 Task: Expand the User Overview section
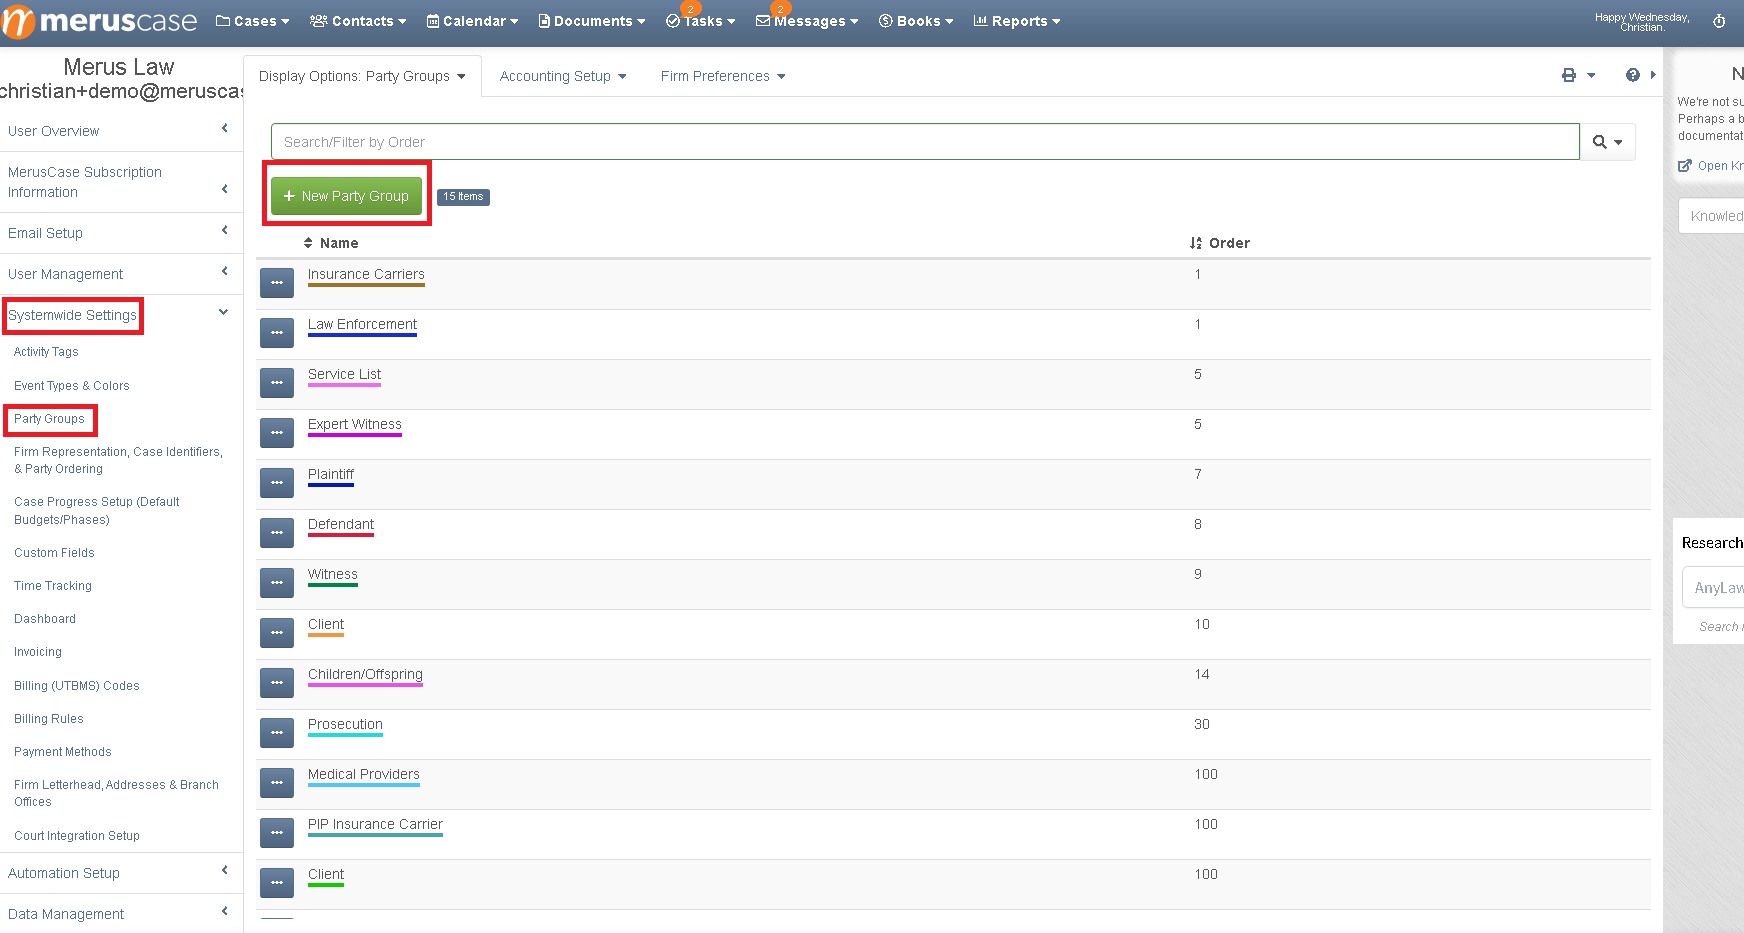pos(121,131)
